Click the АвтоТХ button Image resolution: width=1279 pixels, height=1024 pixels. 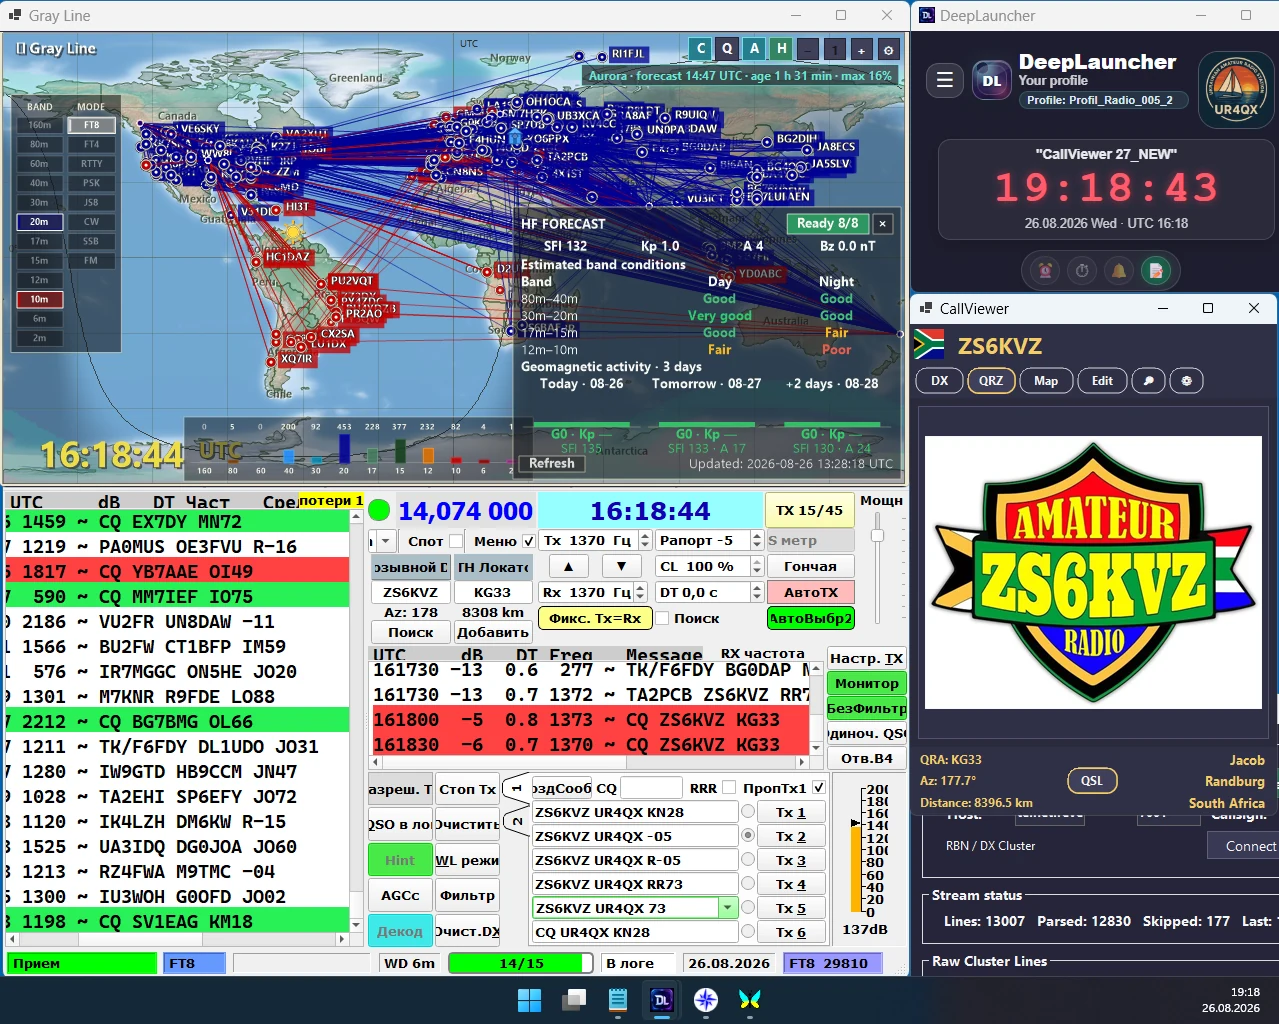pos(811,592)
